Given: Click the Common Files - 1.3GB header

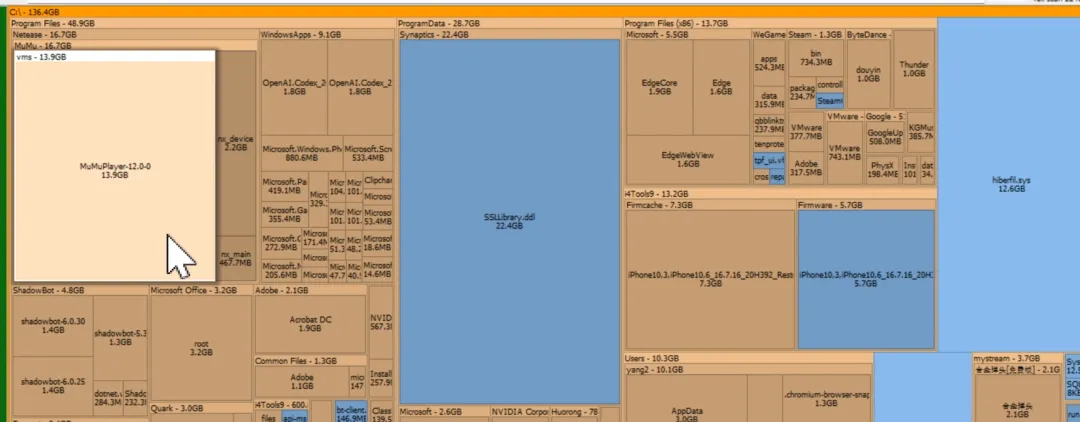Looking at the screenshot, I should click(310, 361).
